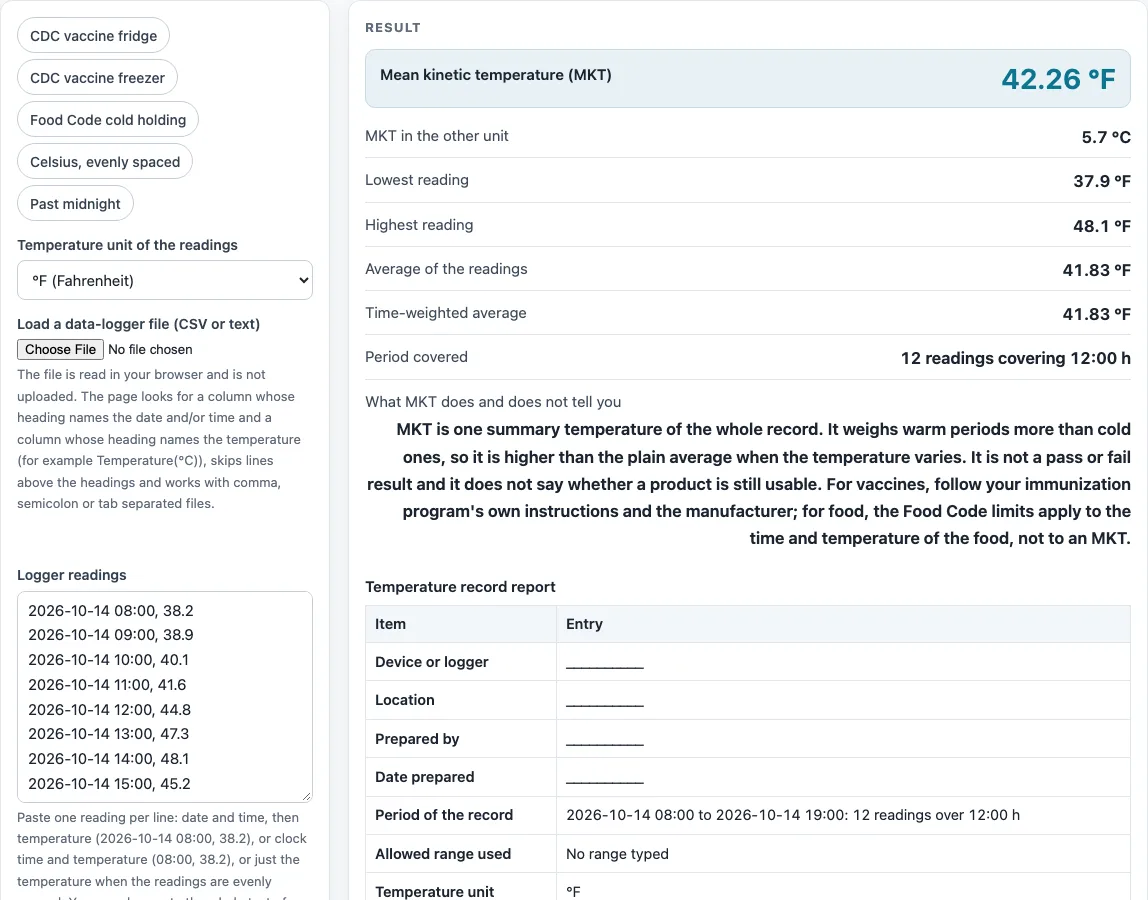The width and height of the screenshot is (1148, 900).
Task: Load the CDC vaccine freezer preset
Action: point(97,78)
